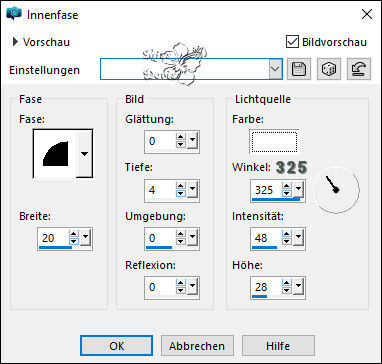
Task: Open the Tiefe slider dropdown
Action: (x=192, y=190)
